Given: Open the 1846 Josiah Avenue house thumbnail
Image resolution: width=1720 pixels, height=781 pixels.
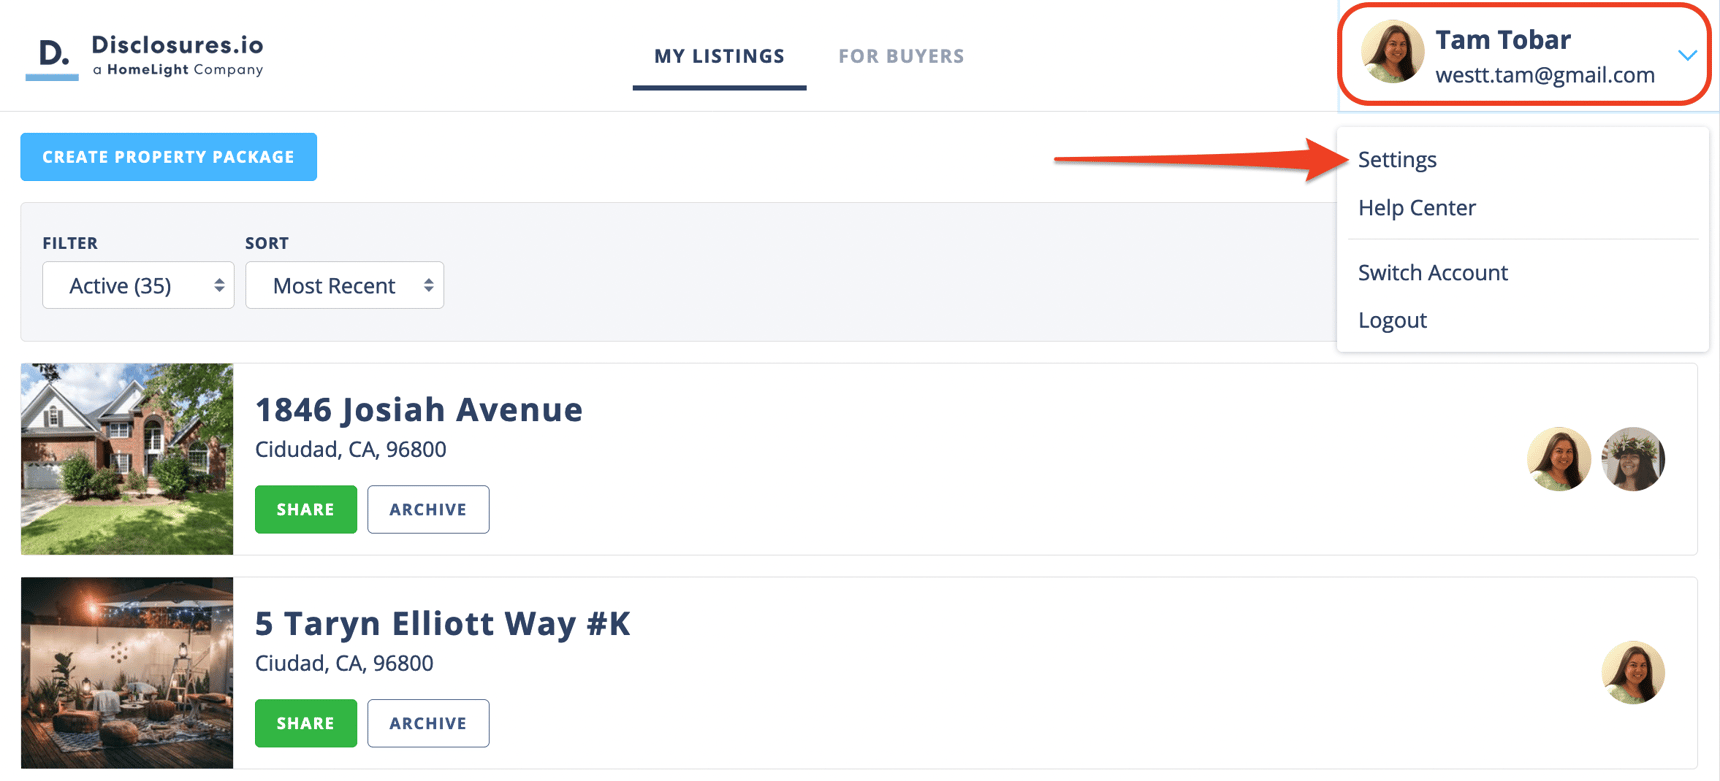Looking at the screenshot, I should tap(127, 459).
